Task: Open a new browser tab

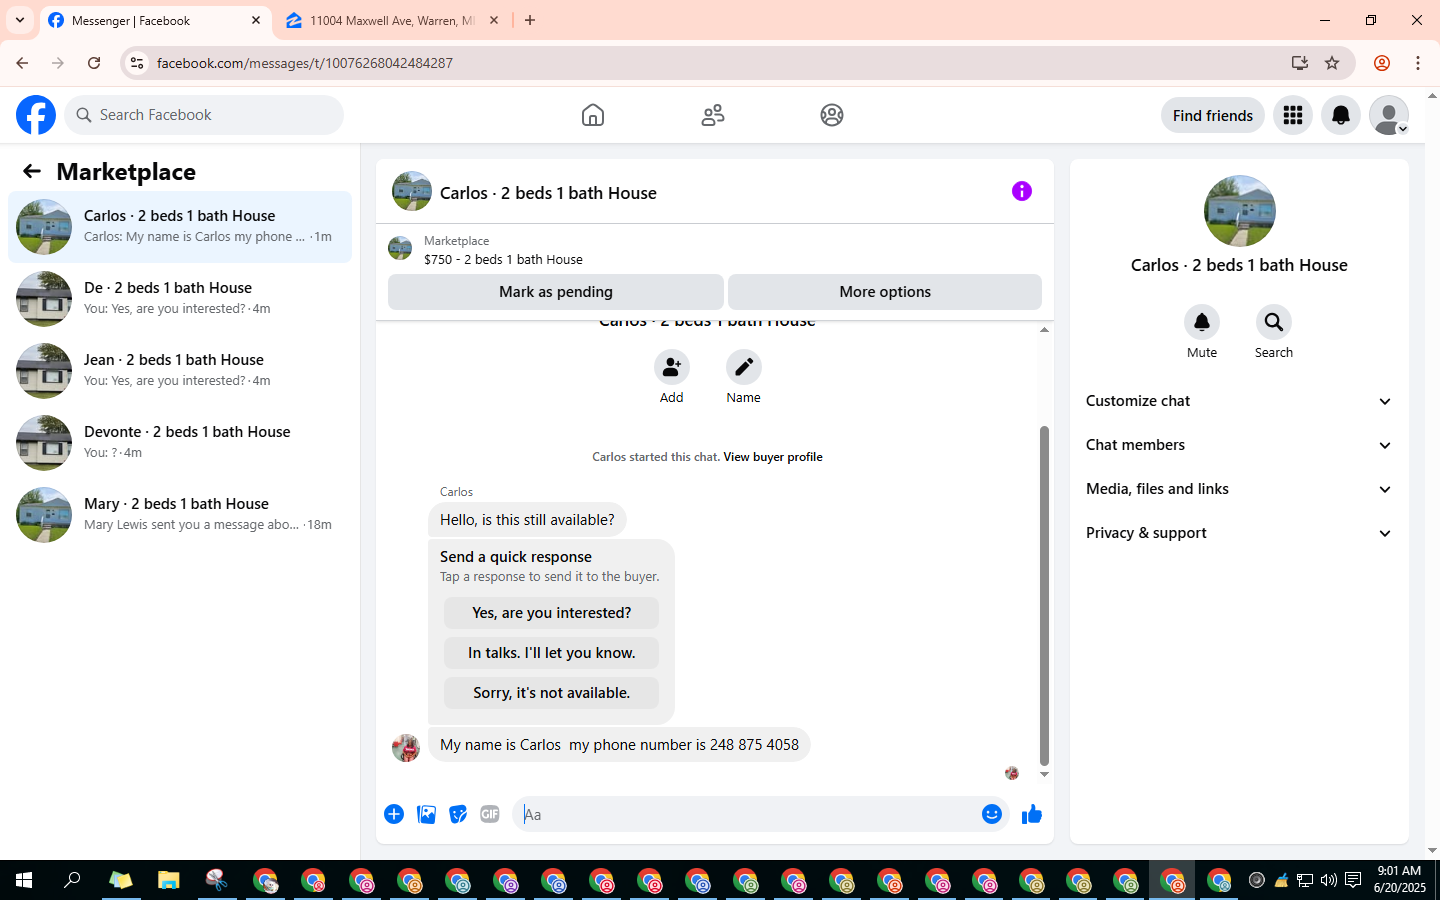Action: [x=530, y=20]
